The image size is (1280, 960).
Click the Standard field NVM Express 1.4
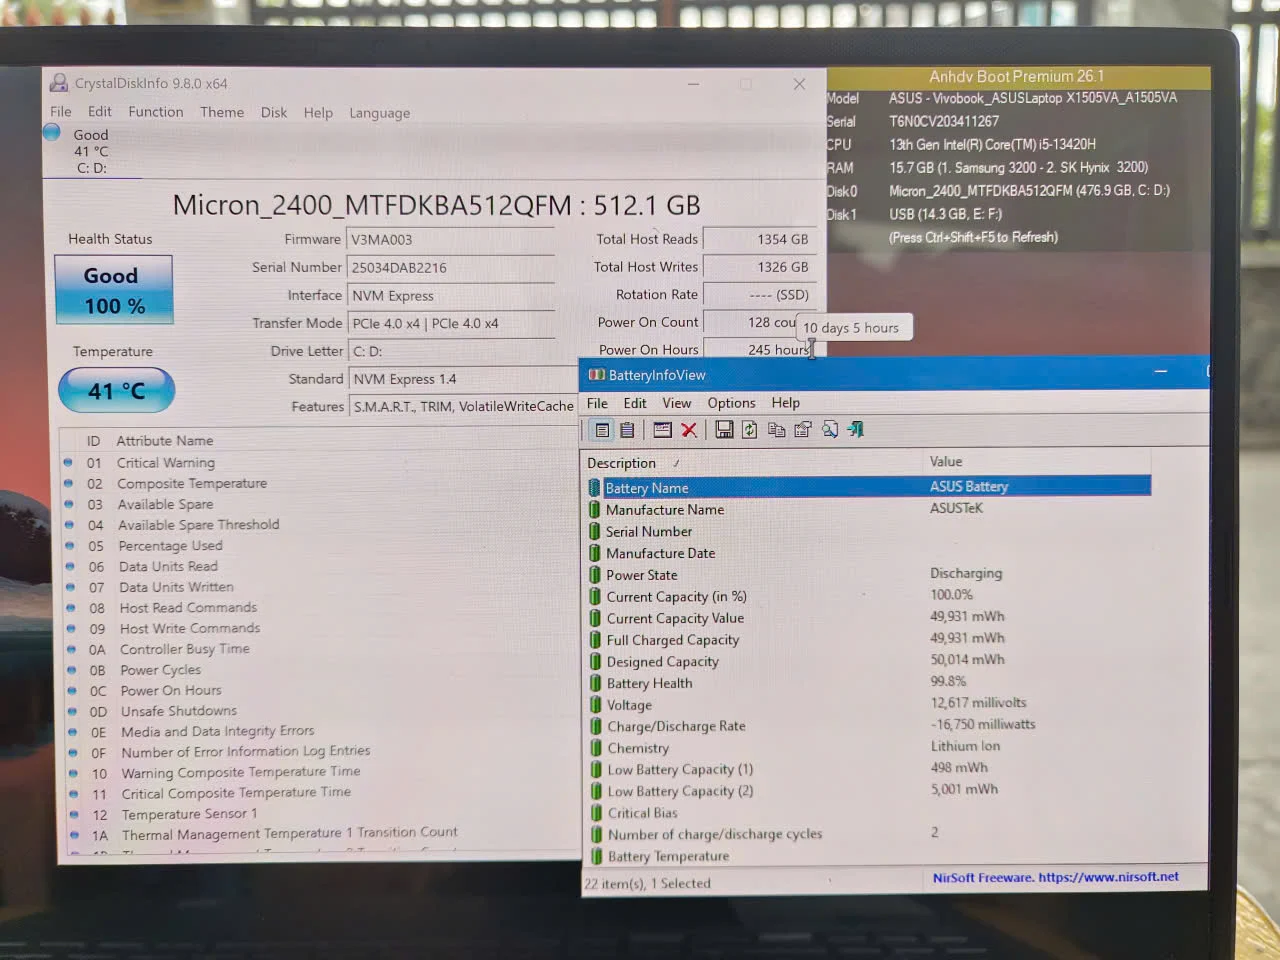(462, 379)
